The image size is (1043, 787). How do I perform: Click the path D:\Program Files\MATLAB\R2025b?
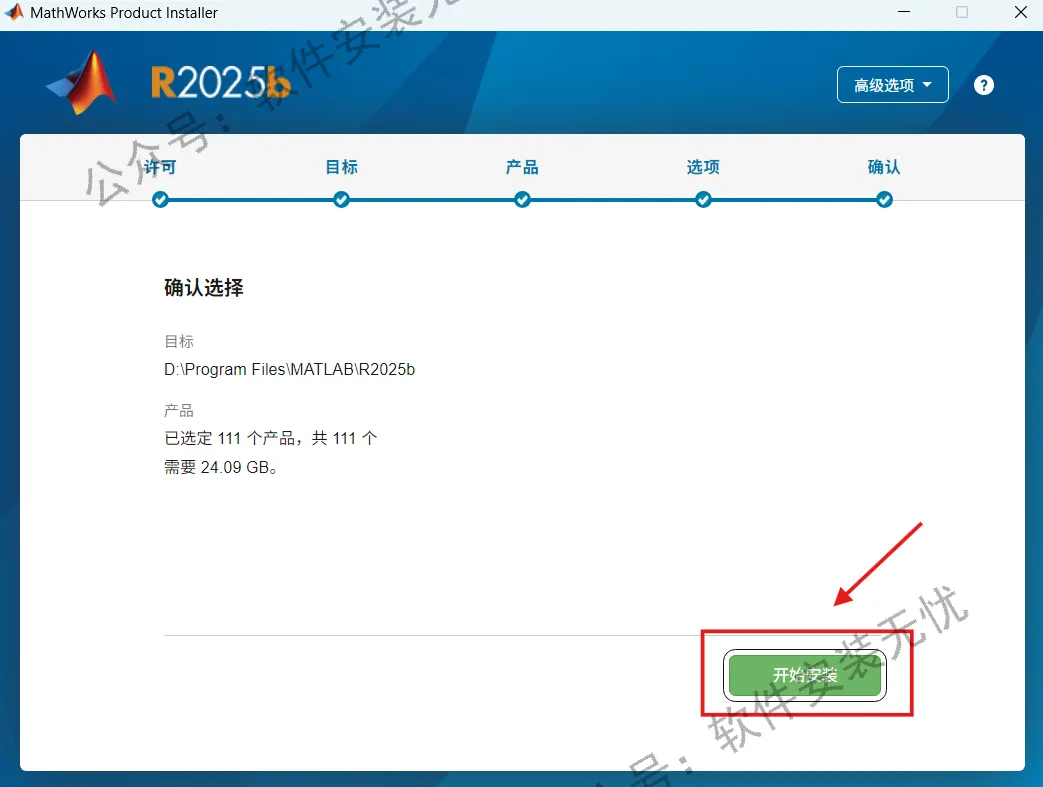click(x=289, y=369)
